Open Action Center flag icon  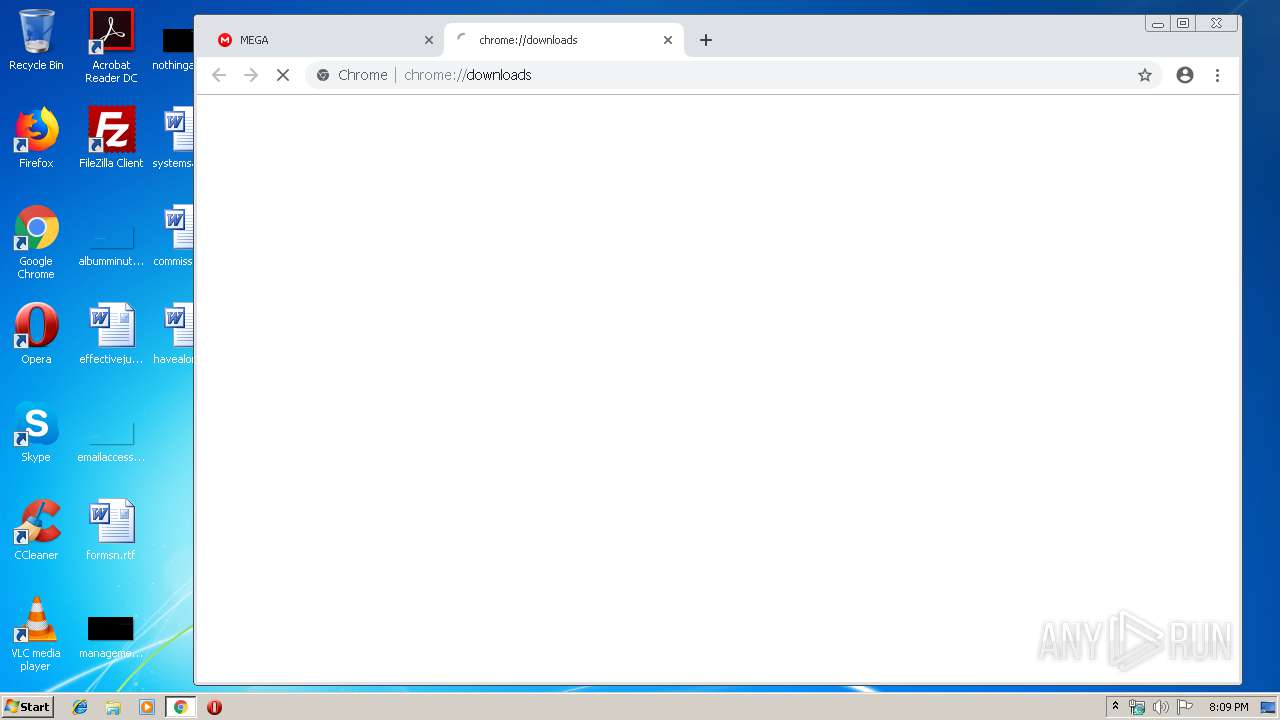(x=1184, y=707)
